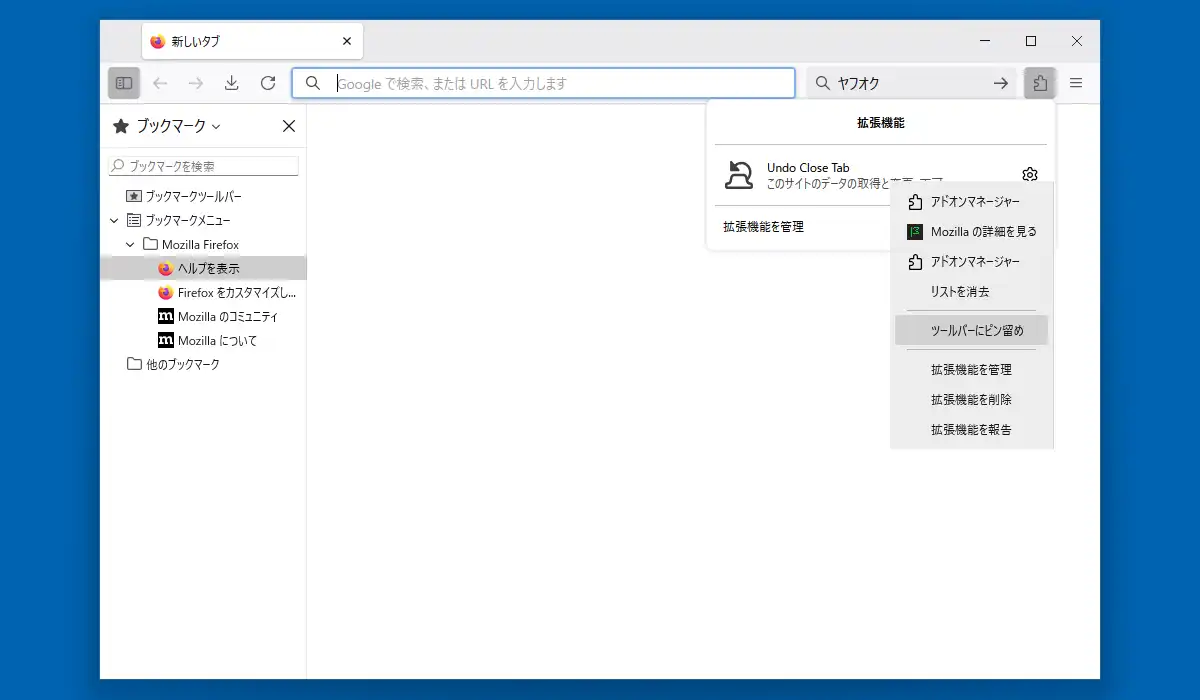Click the Undo Close Tab extension icon
1200x700 pixels.
(738, 175)
